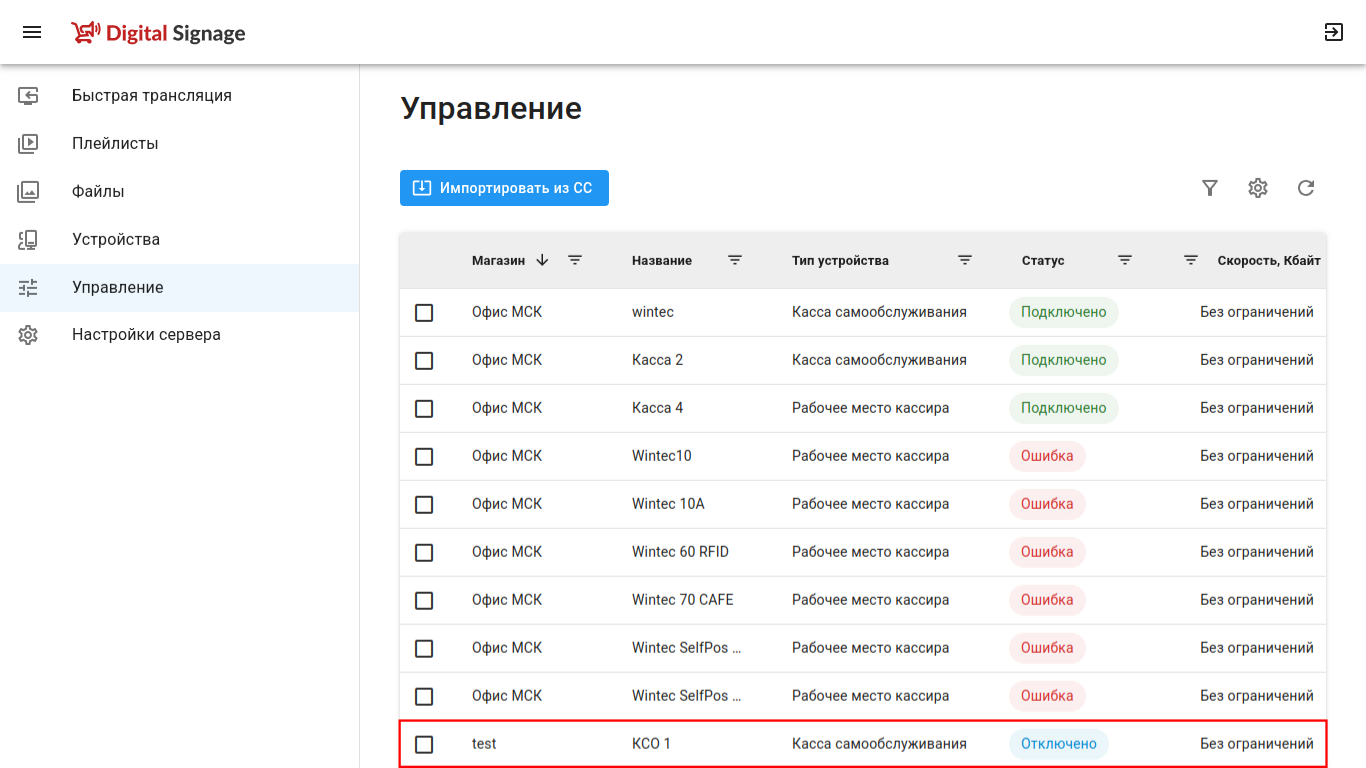Select checkbox for Касса 4 row
Image resolution: width=1366 pixels, height=768 pixels.
click(x=424, y=409)
